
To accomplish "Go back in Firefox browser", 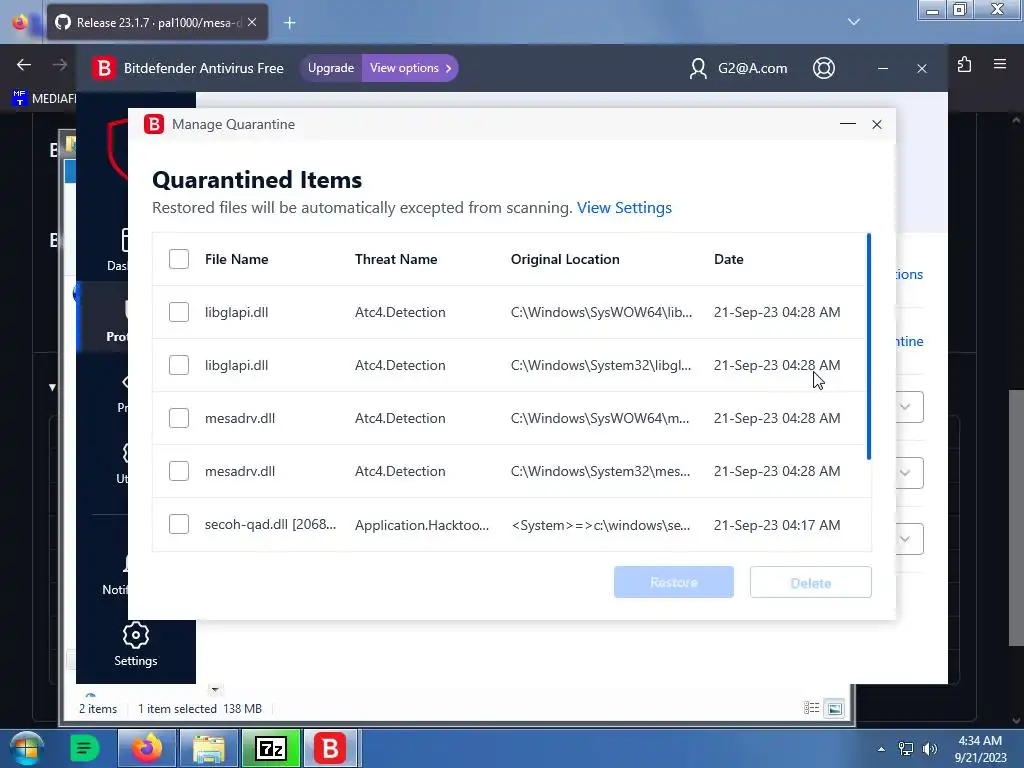I will click(24, 65).
